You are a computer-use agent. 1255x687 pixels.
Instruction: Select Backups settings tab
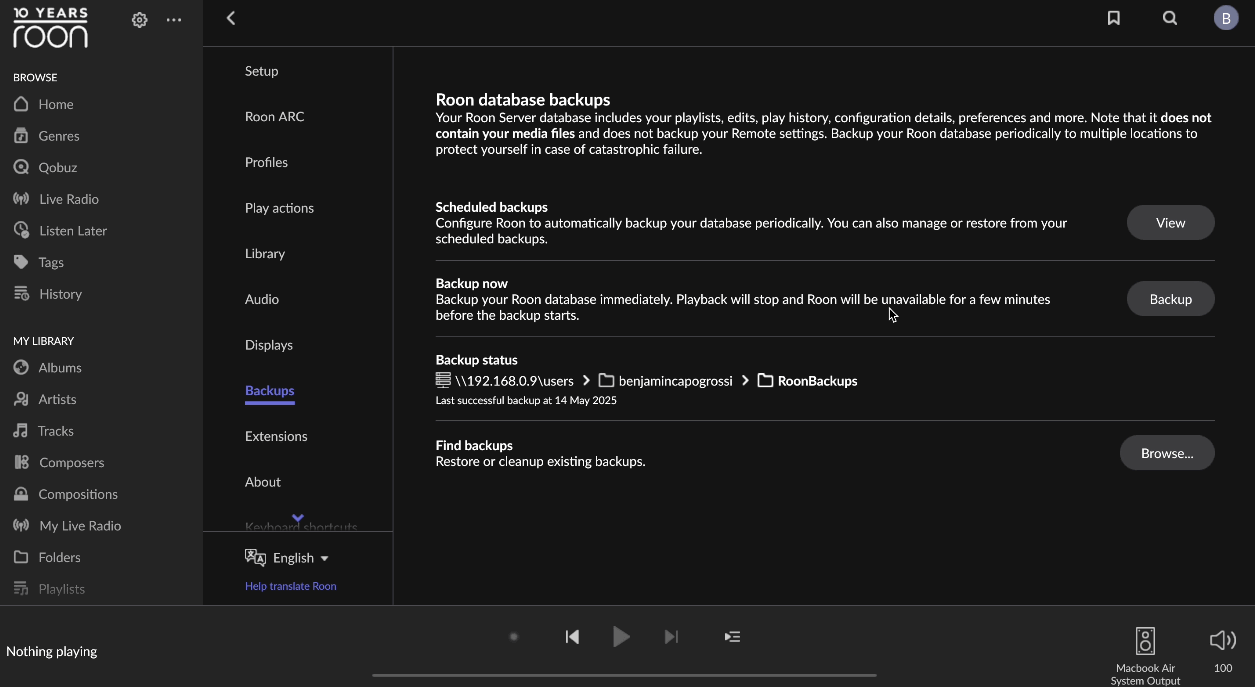click(x=270, y=391)
